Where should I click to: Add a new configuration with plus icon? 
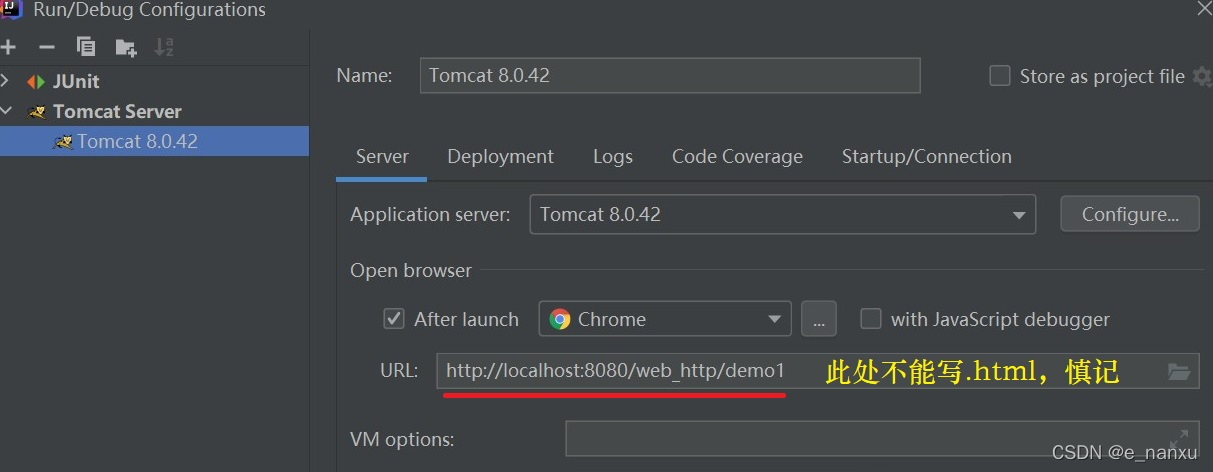[8, 47]
